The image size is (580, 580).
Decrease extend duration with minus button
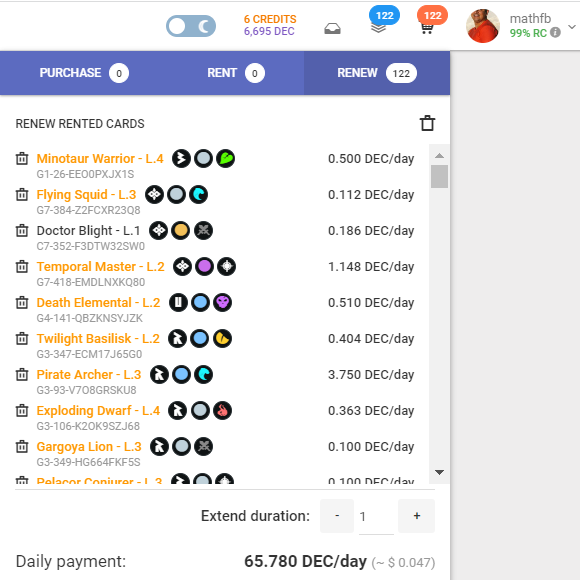337,516
